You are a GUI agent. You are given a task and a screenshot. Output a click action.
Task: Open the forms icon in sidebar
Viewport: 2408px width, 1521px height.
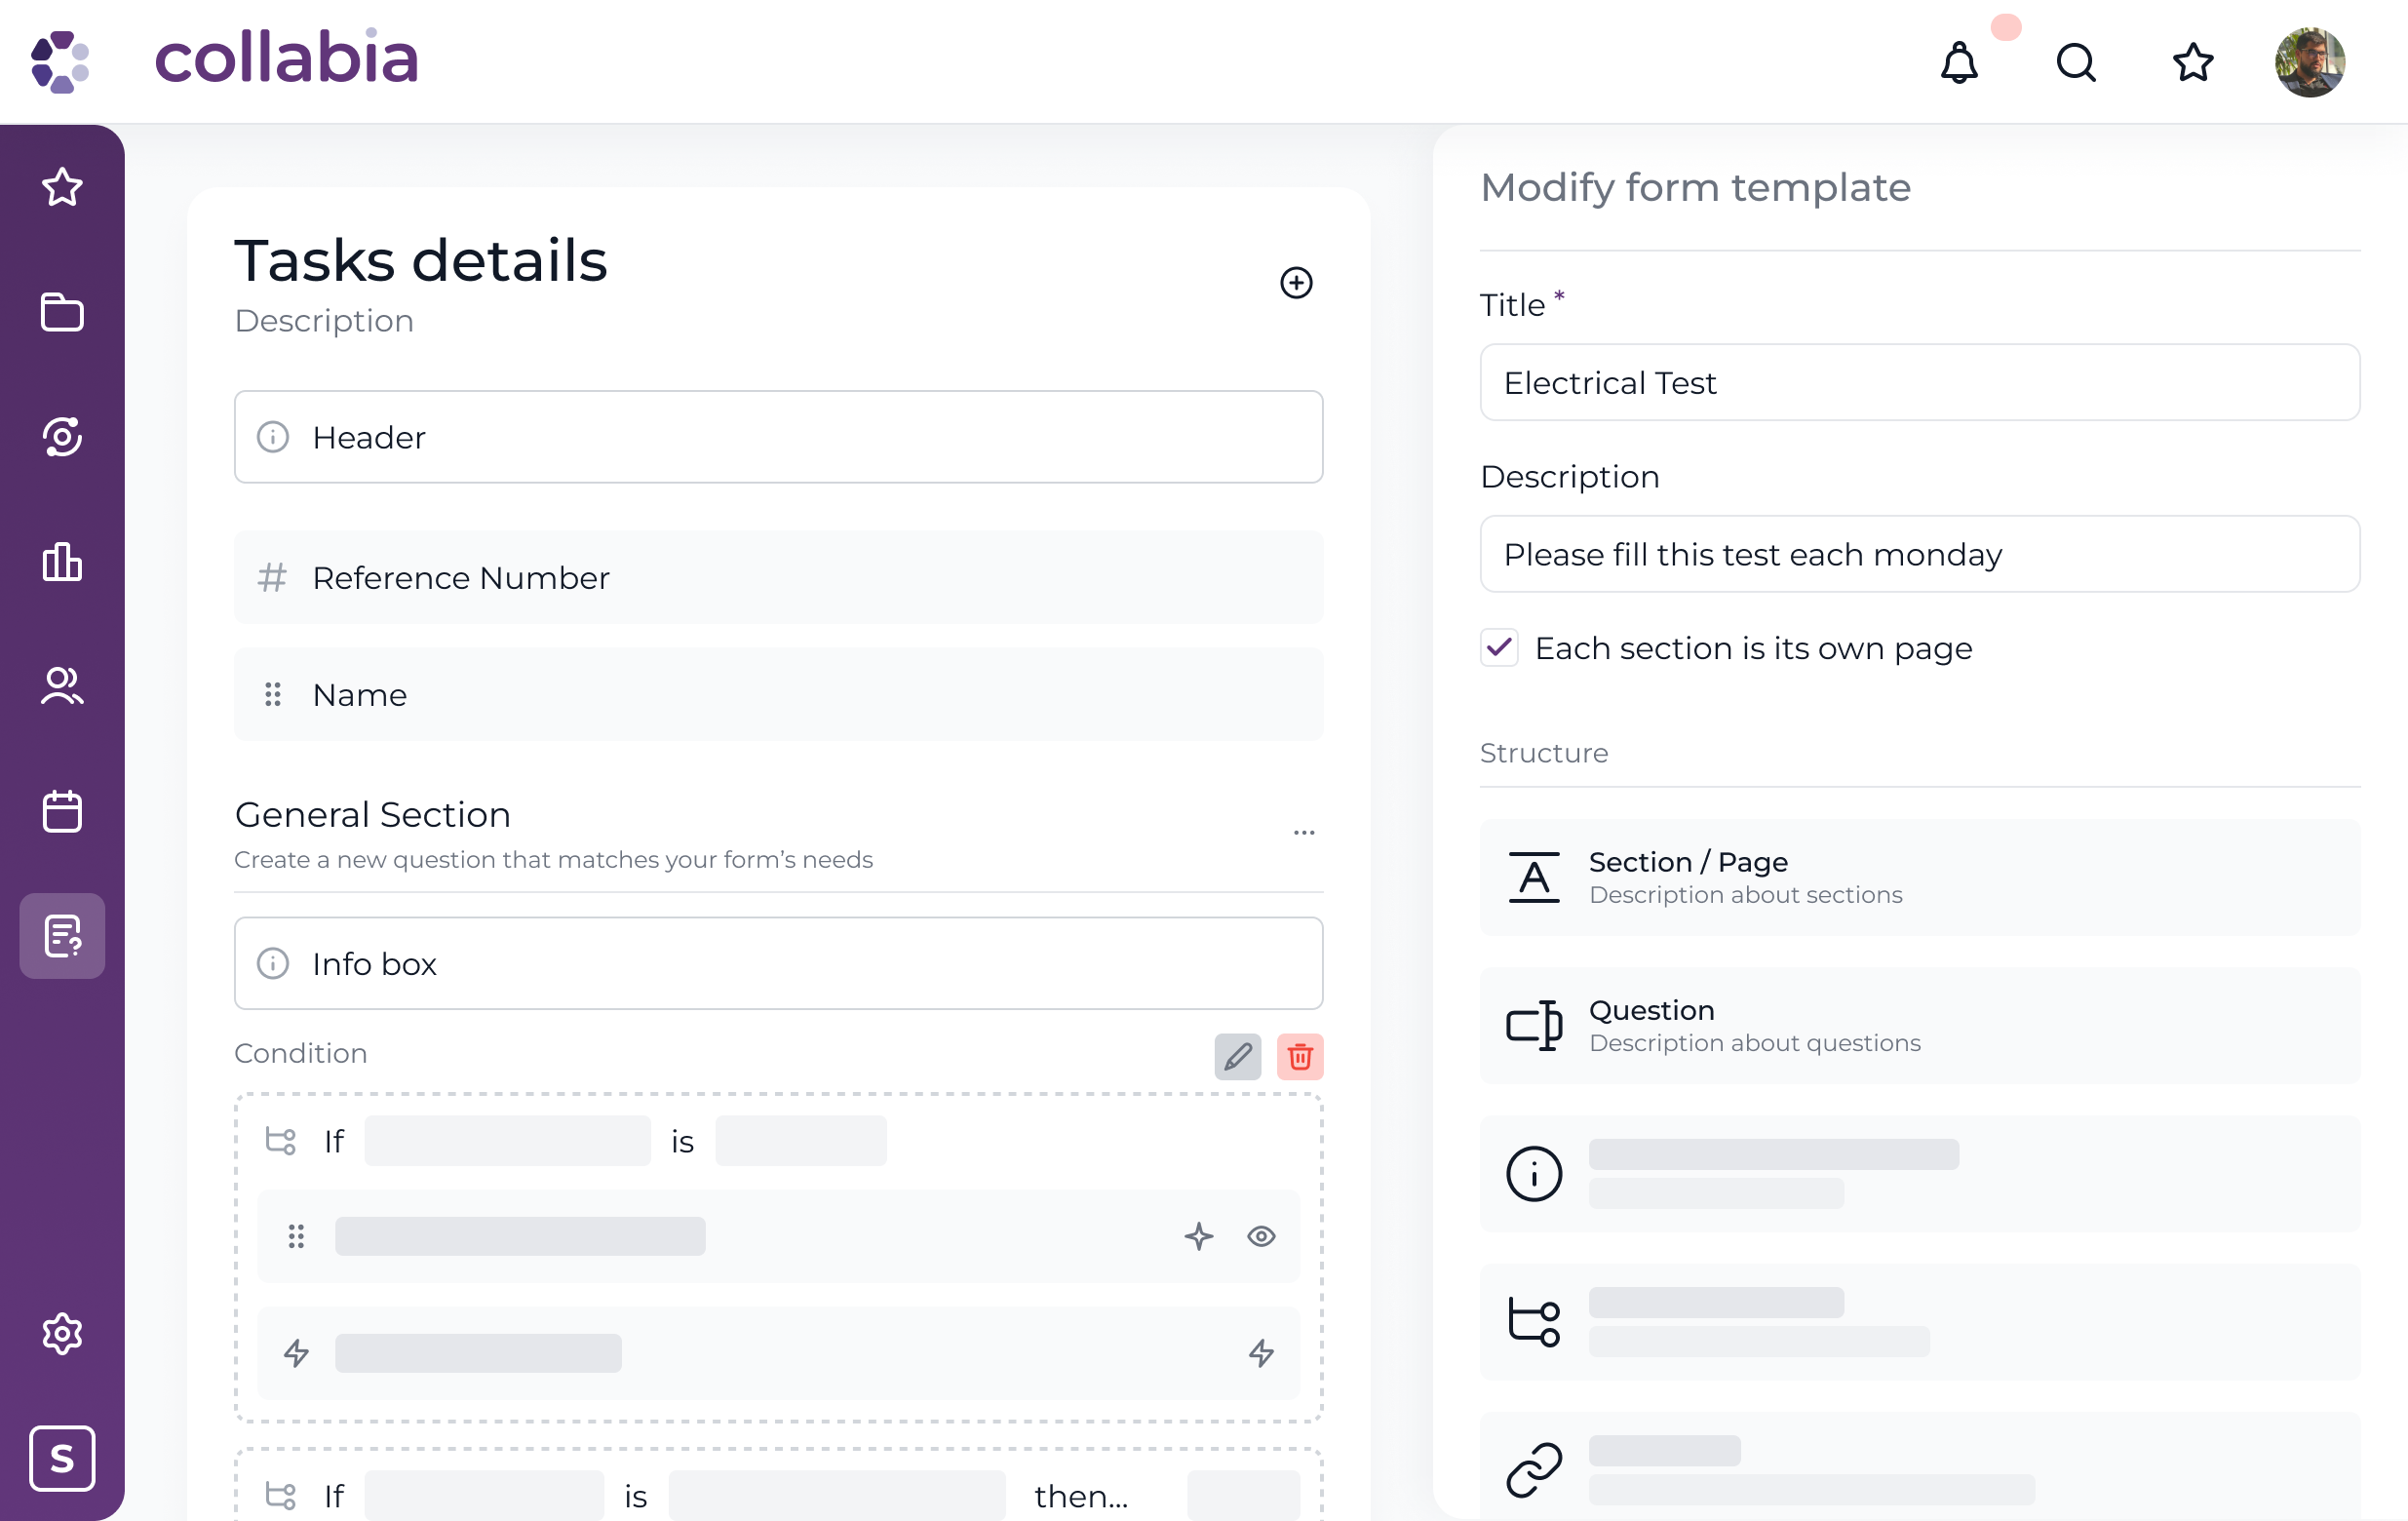[62, 936]
